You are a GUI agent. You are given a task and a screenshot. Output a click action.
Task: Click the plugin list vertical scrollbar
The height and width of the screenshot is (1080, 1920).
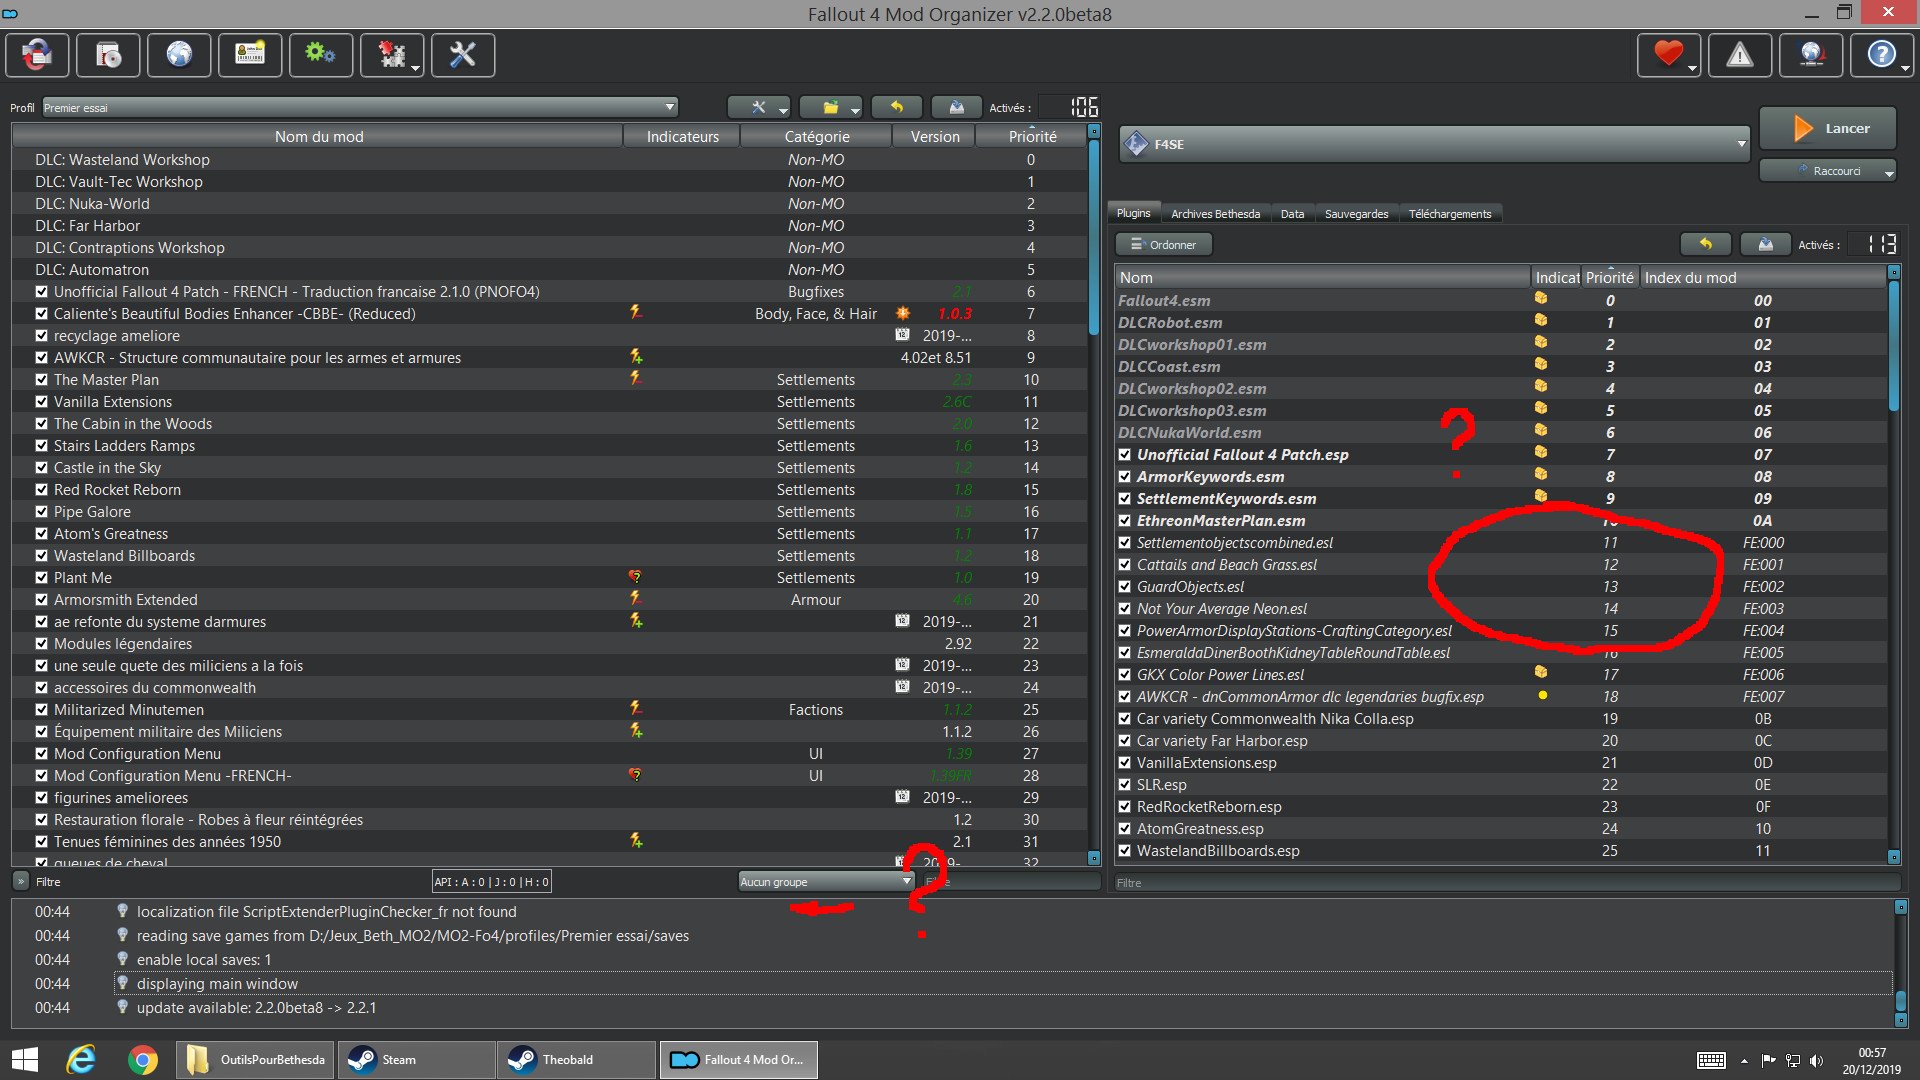[1893, 564]
